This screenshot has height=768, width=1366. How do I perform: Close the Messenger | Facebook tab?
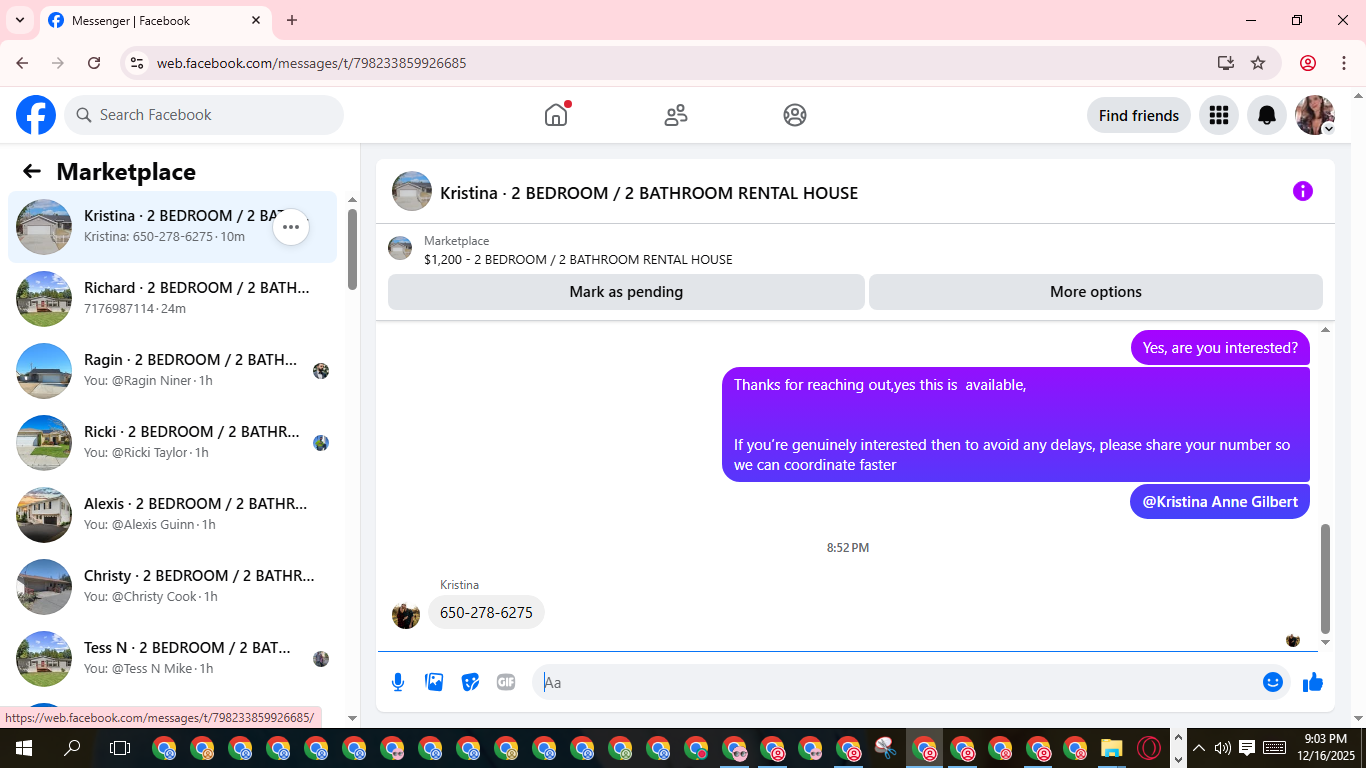click(256, 20)
